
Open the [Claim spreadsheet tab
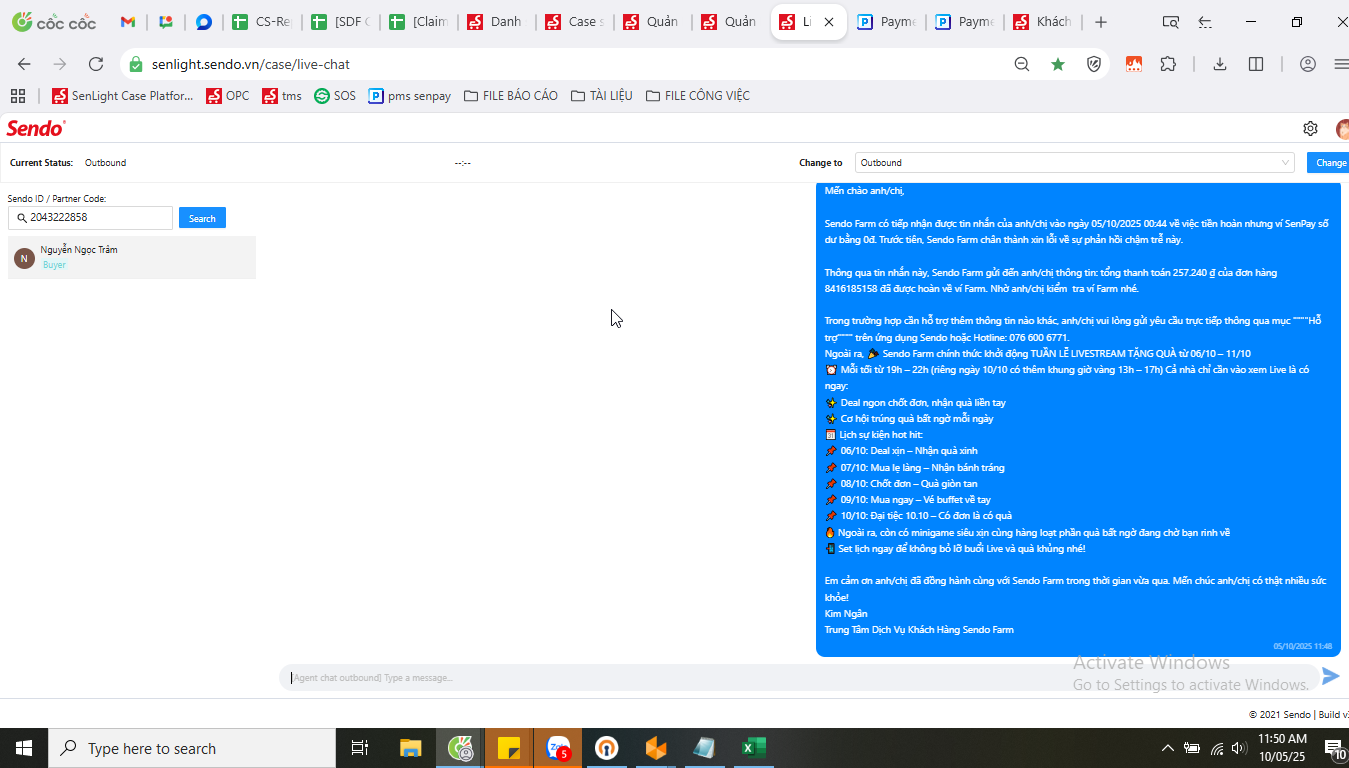419,22
